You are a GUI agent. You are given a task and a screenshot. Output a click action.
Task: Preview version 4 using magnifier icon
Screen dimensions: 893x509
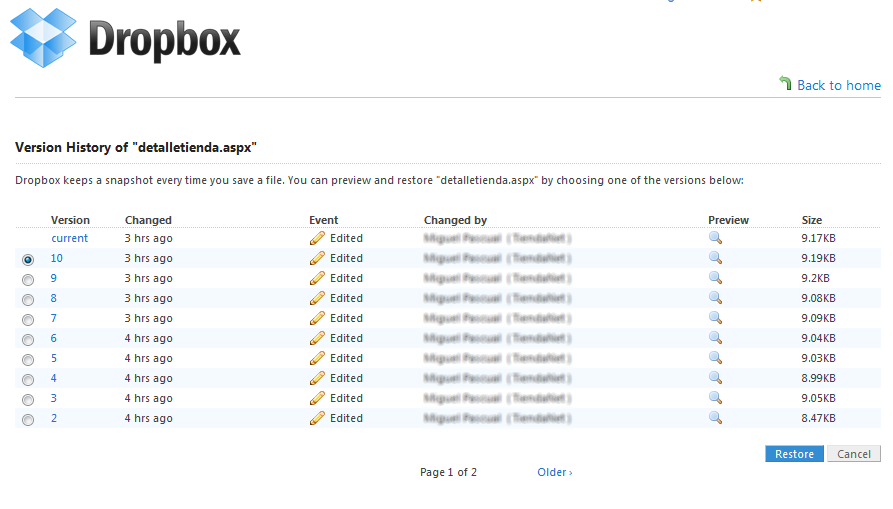pos(715,378)
